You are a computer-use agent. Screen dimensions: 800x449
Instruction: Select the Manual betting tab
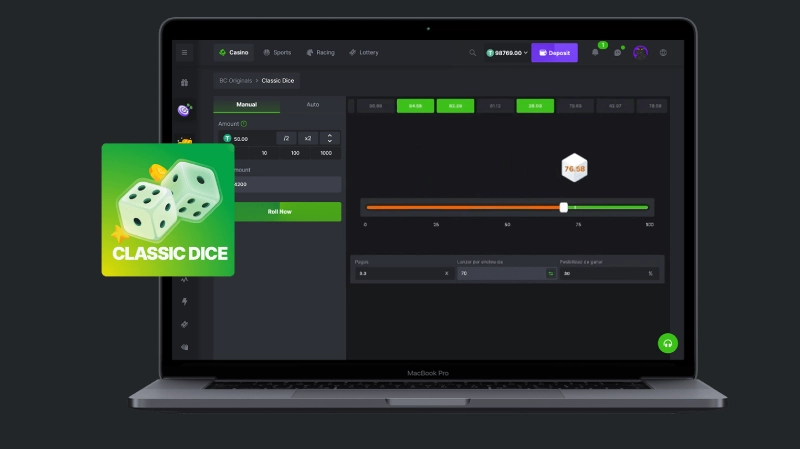point(246,104)
